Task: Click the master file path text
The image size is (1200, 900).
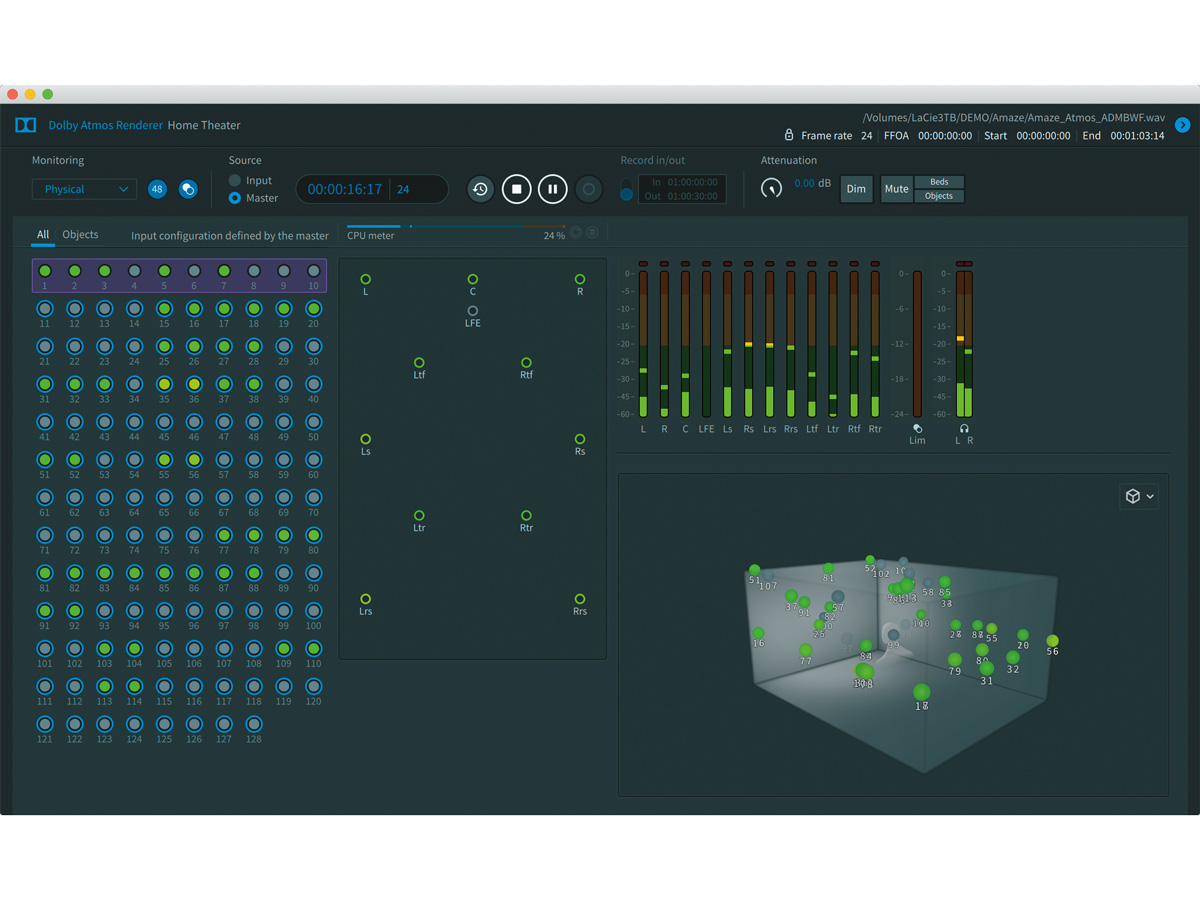Action: pos(1013,117)
